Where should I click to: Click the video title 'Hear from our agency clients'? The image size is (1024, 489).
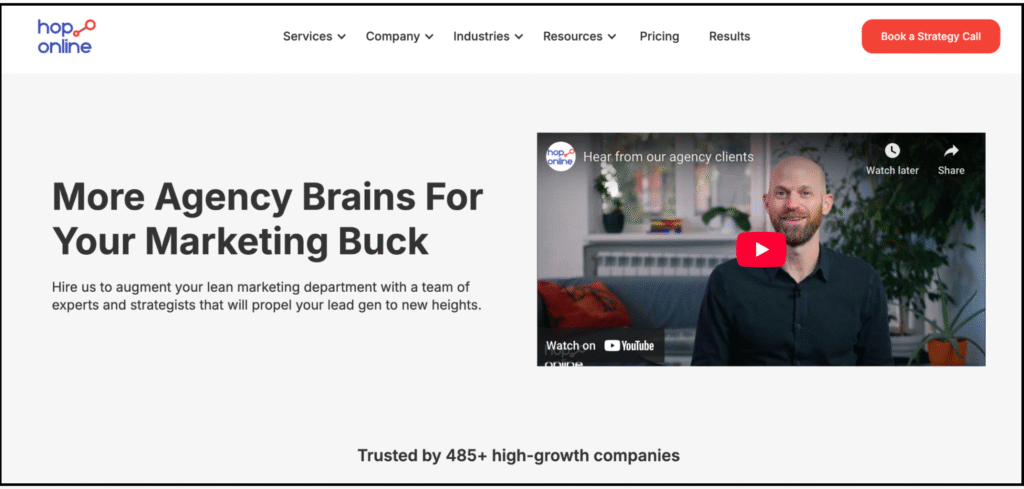point(668,157)
